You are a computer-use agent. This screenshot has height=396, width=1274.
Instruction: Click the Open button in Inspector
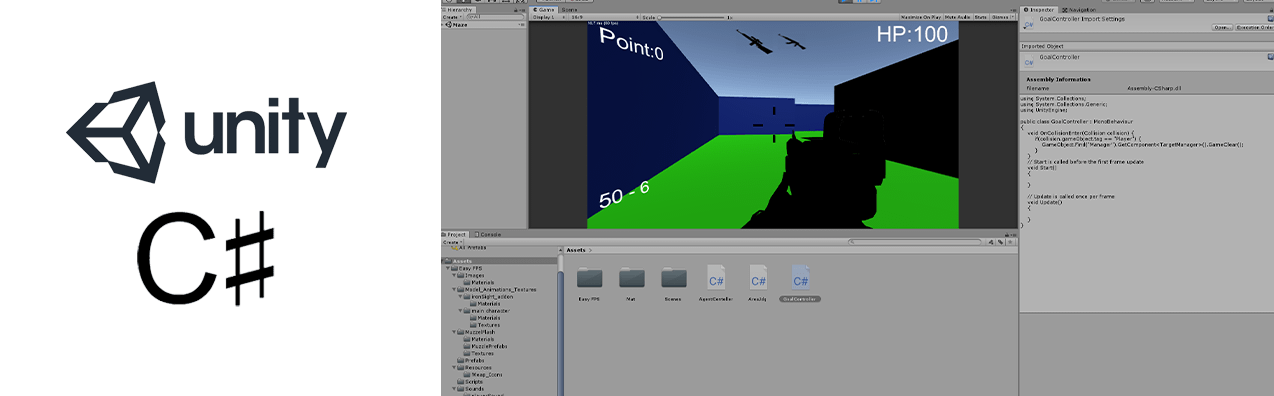[x=1221, y=27]
